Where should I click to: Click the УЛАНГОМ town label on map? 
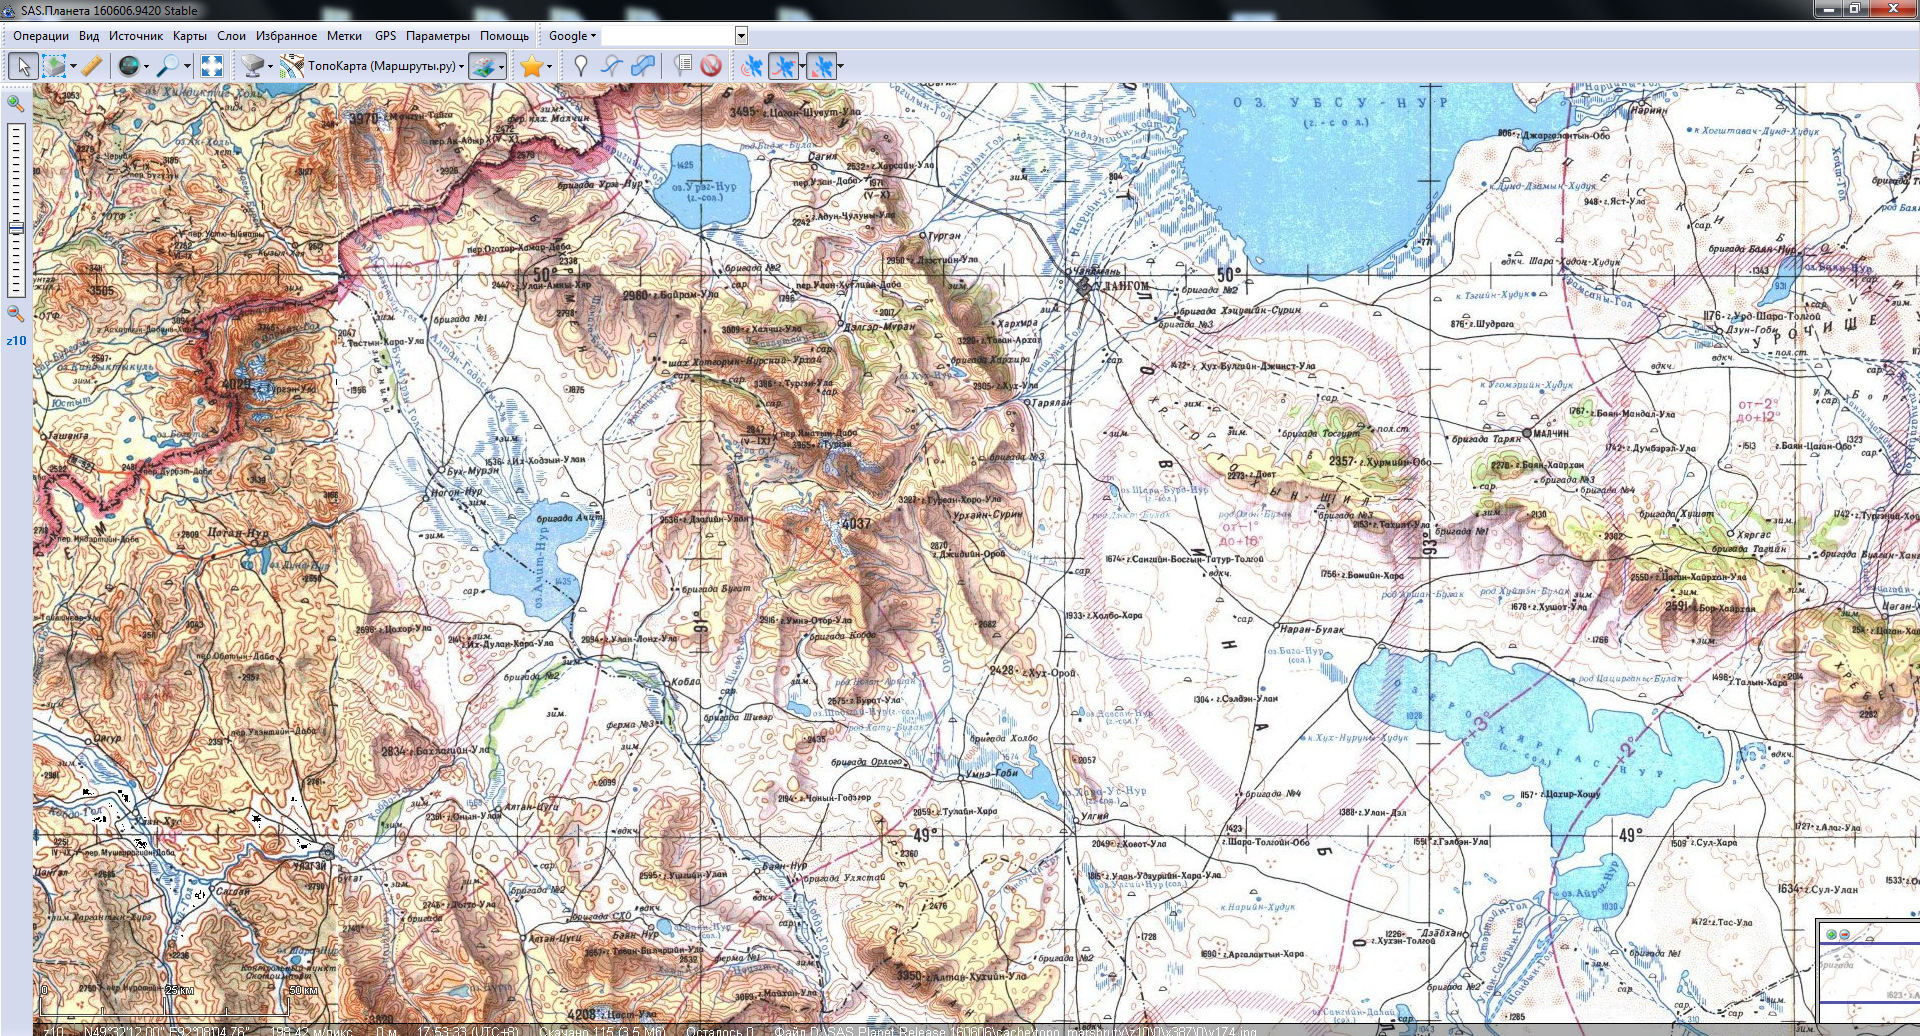click(x=1123, y=287)
